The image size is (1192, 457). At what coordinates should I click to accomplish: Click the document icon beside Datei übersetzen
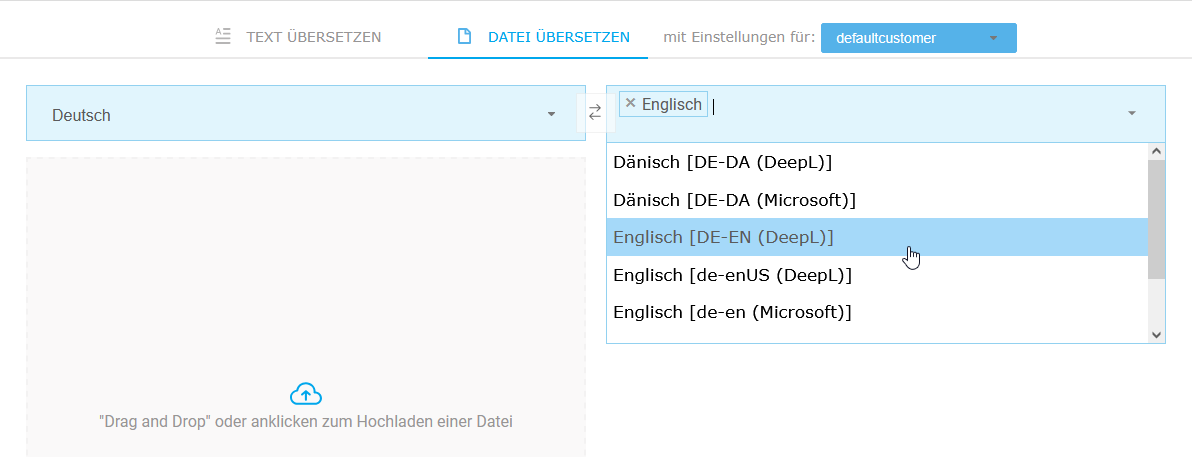point(464,37)
